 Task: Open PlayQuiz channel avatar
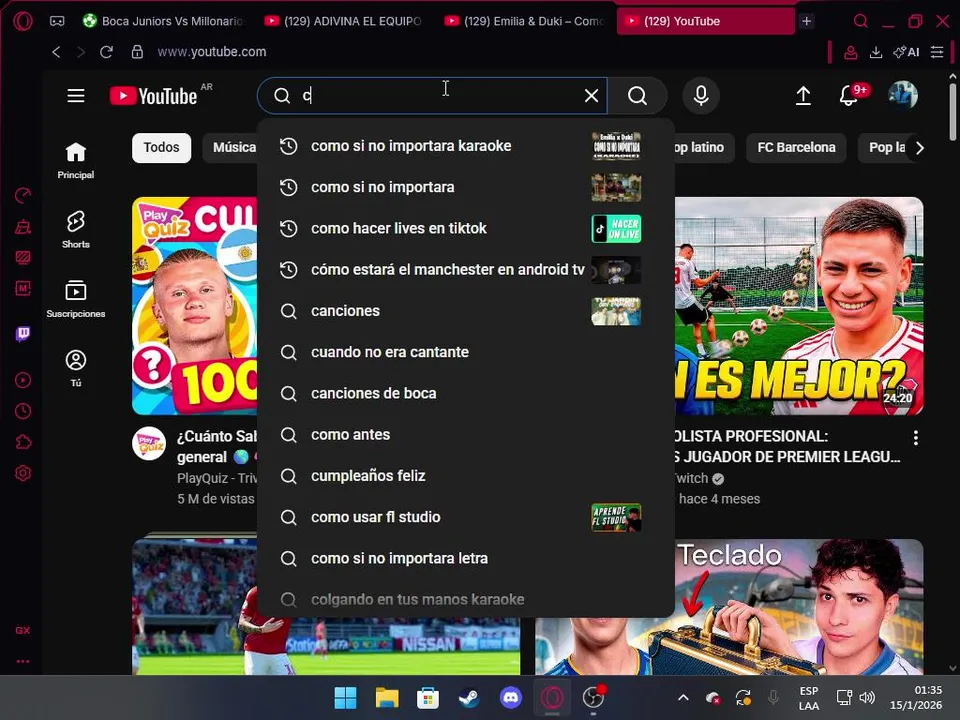149,443
